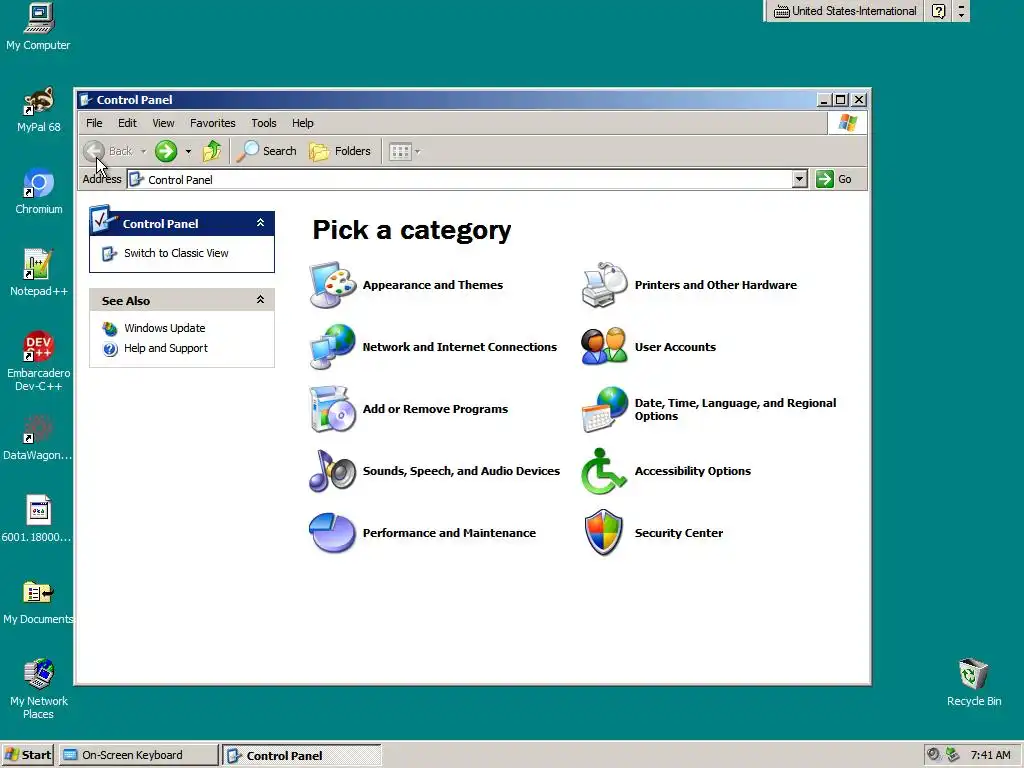This screenshot has height=768, width=1024.
Task: Open the Forward history dropdown arrow
Action: point(188,152)
